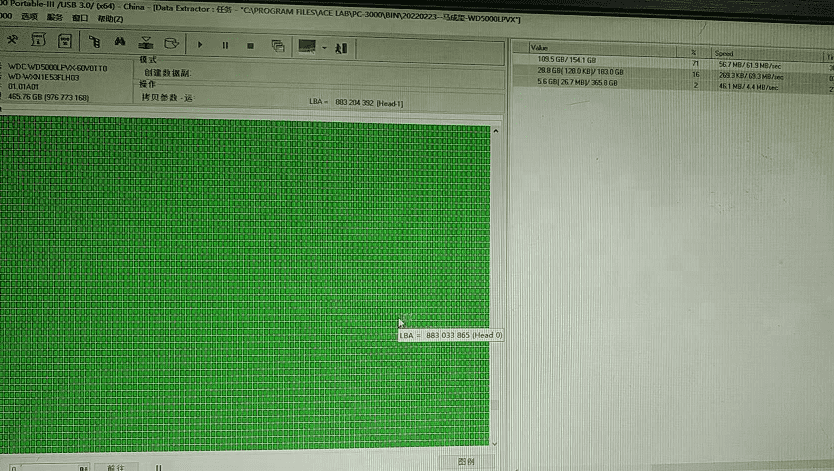Pause the running copy task

click(225, 44)
